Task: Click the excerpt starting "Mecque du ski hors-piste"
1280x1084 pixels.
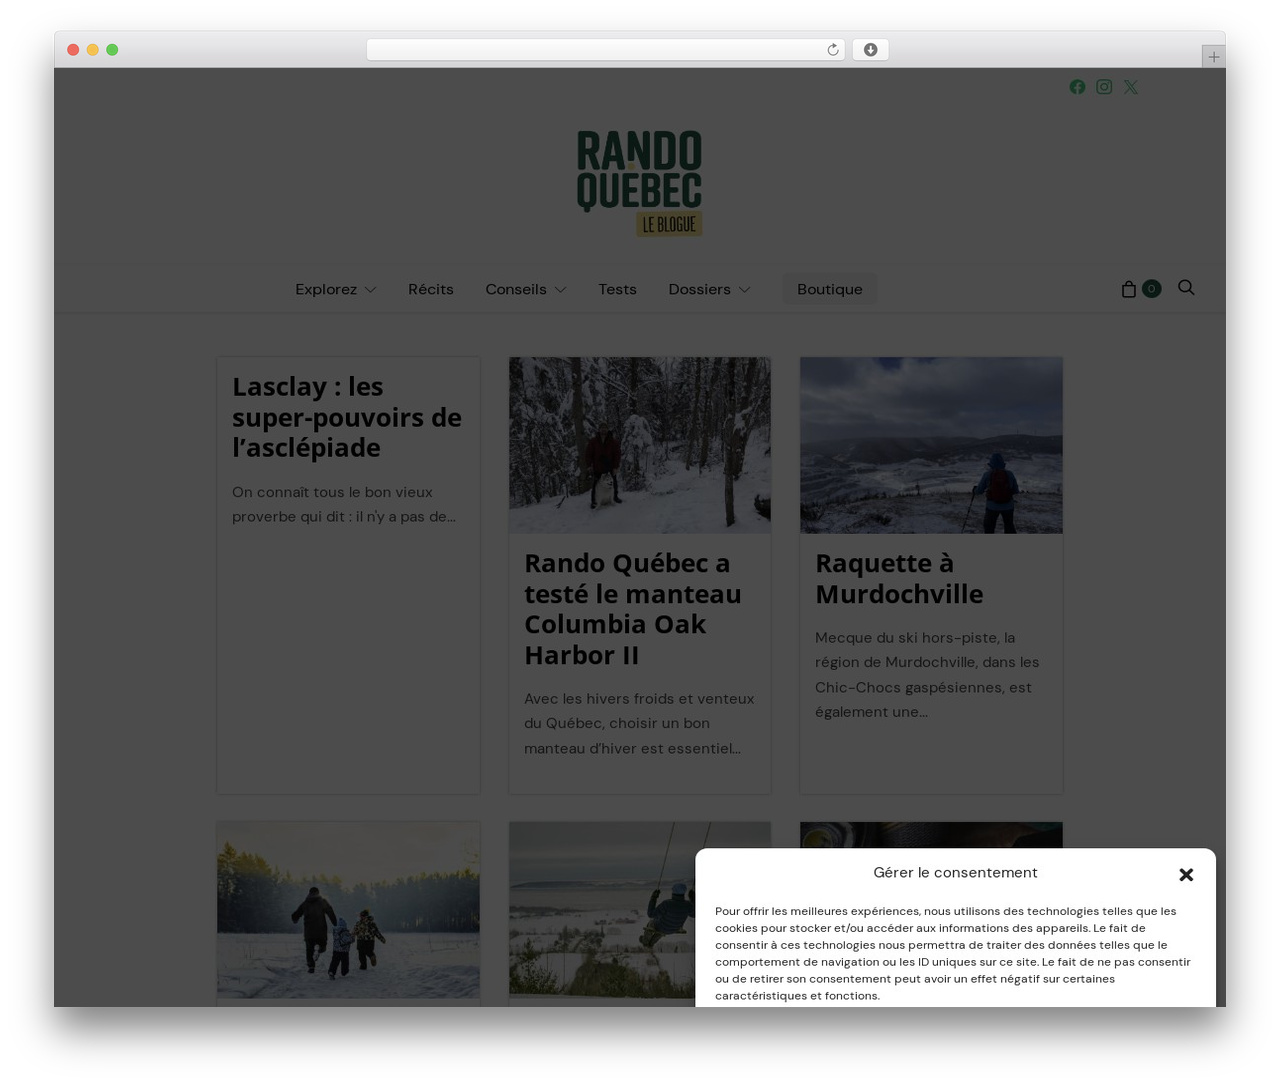Action: tap(927, 675)
